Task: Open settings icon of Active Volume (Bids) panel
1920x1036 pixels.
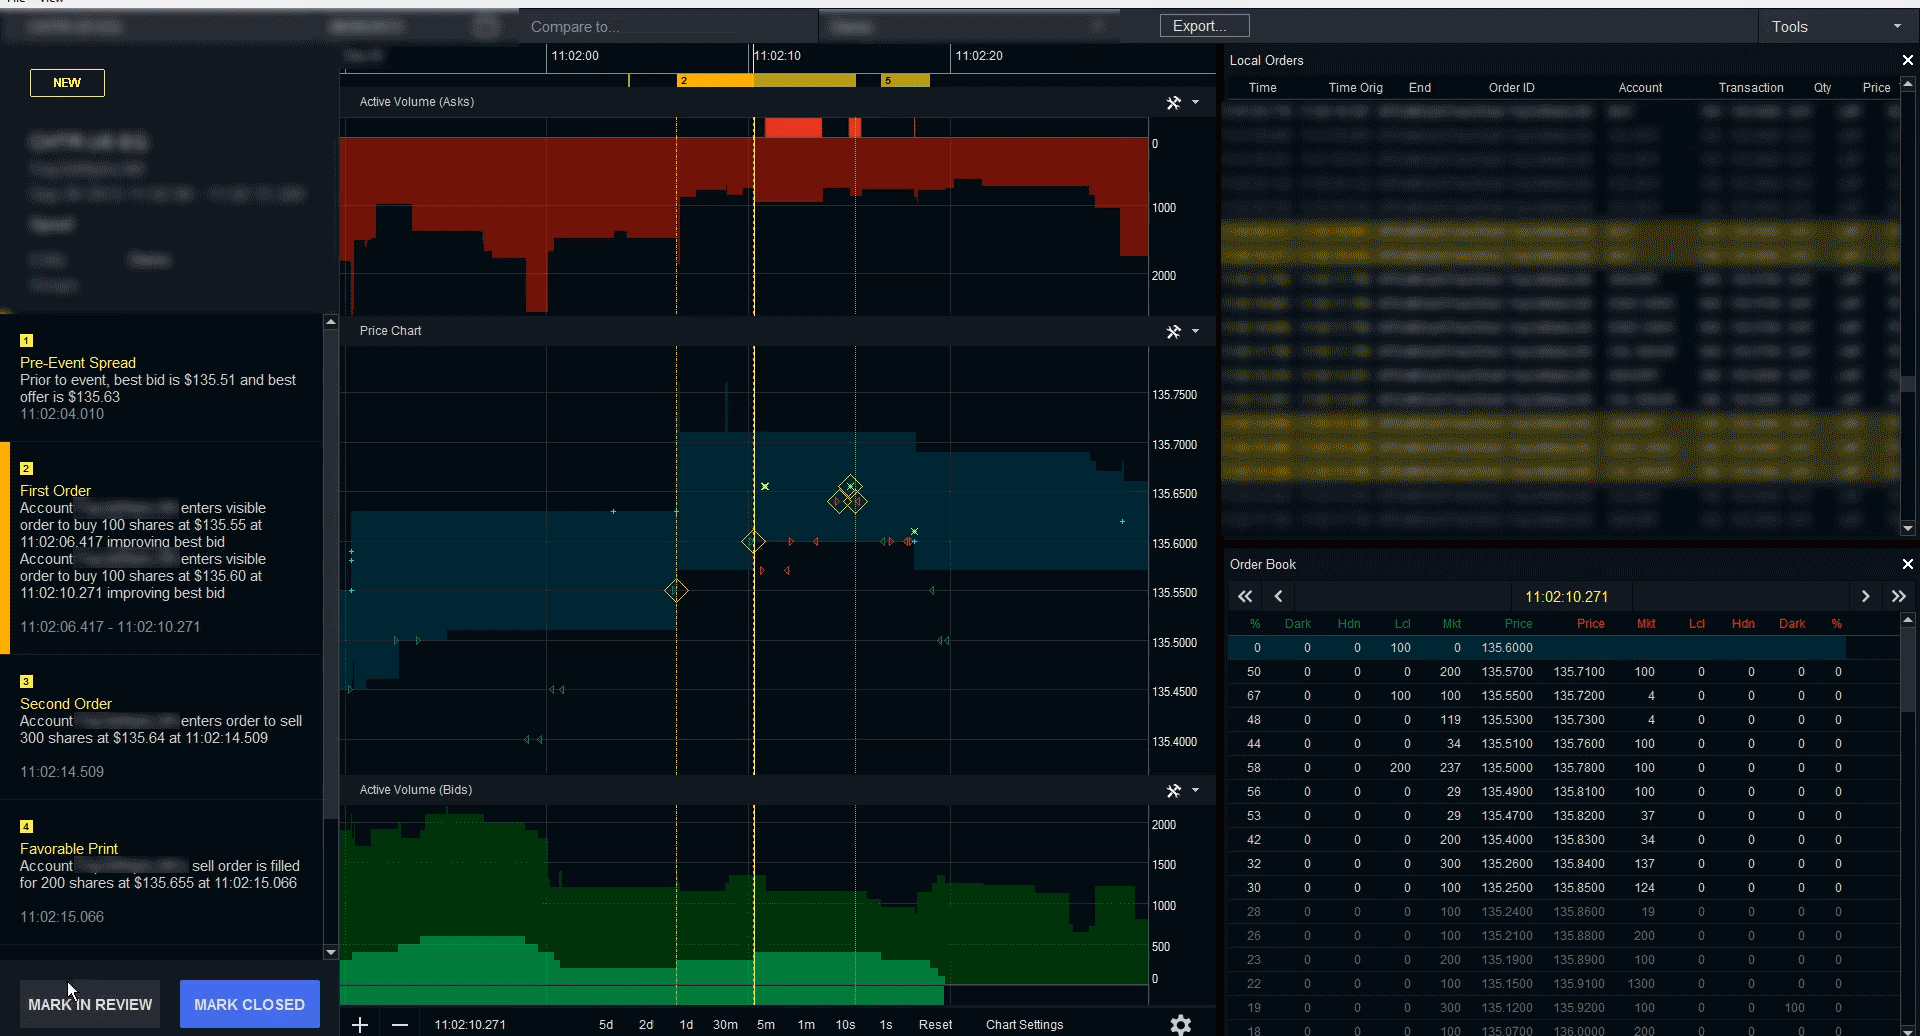Action: coord(1174,790)
